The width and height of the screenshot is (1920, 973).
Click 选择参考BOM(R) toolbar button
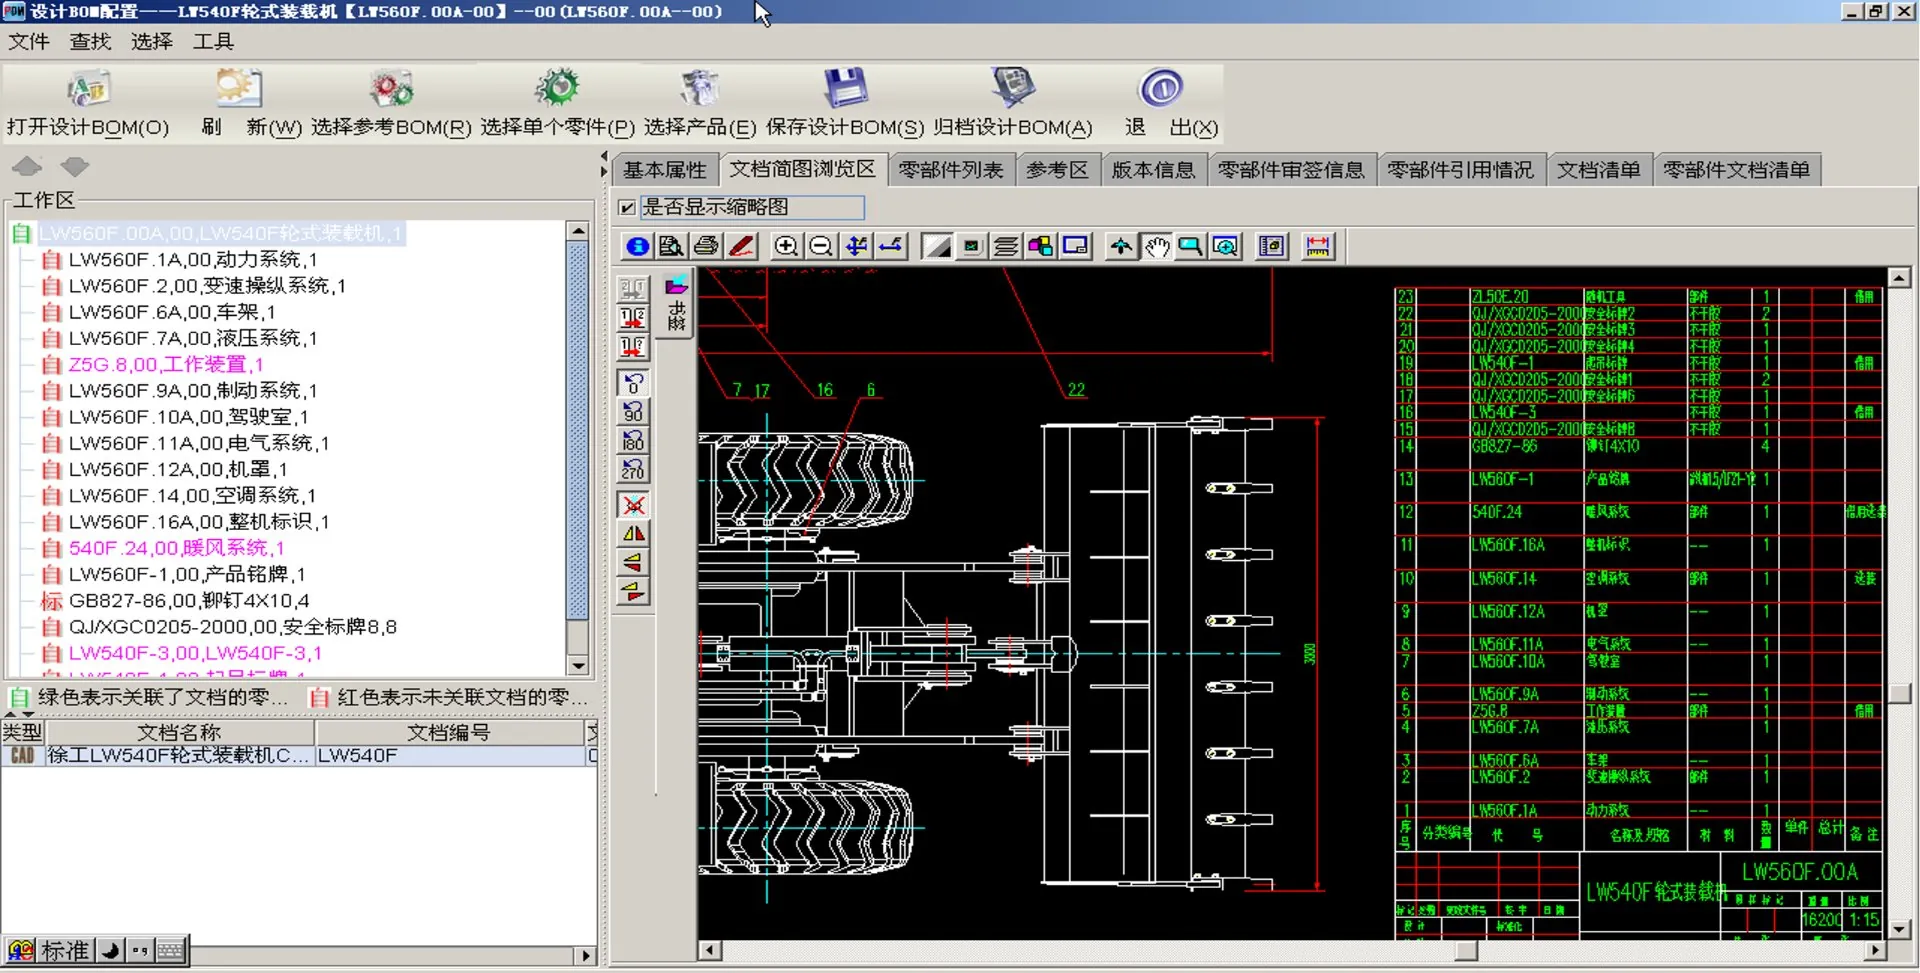click(391, 102)
